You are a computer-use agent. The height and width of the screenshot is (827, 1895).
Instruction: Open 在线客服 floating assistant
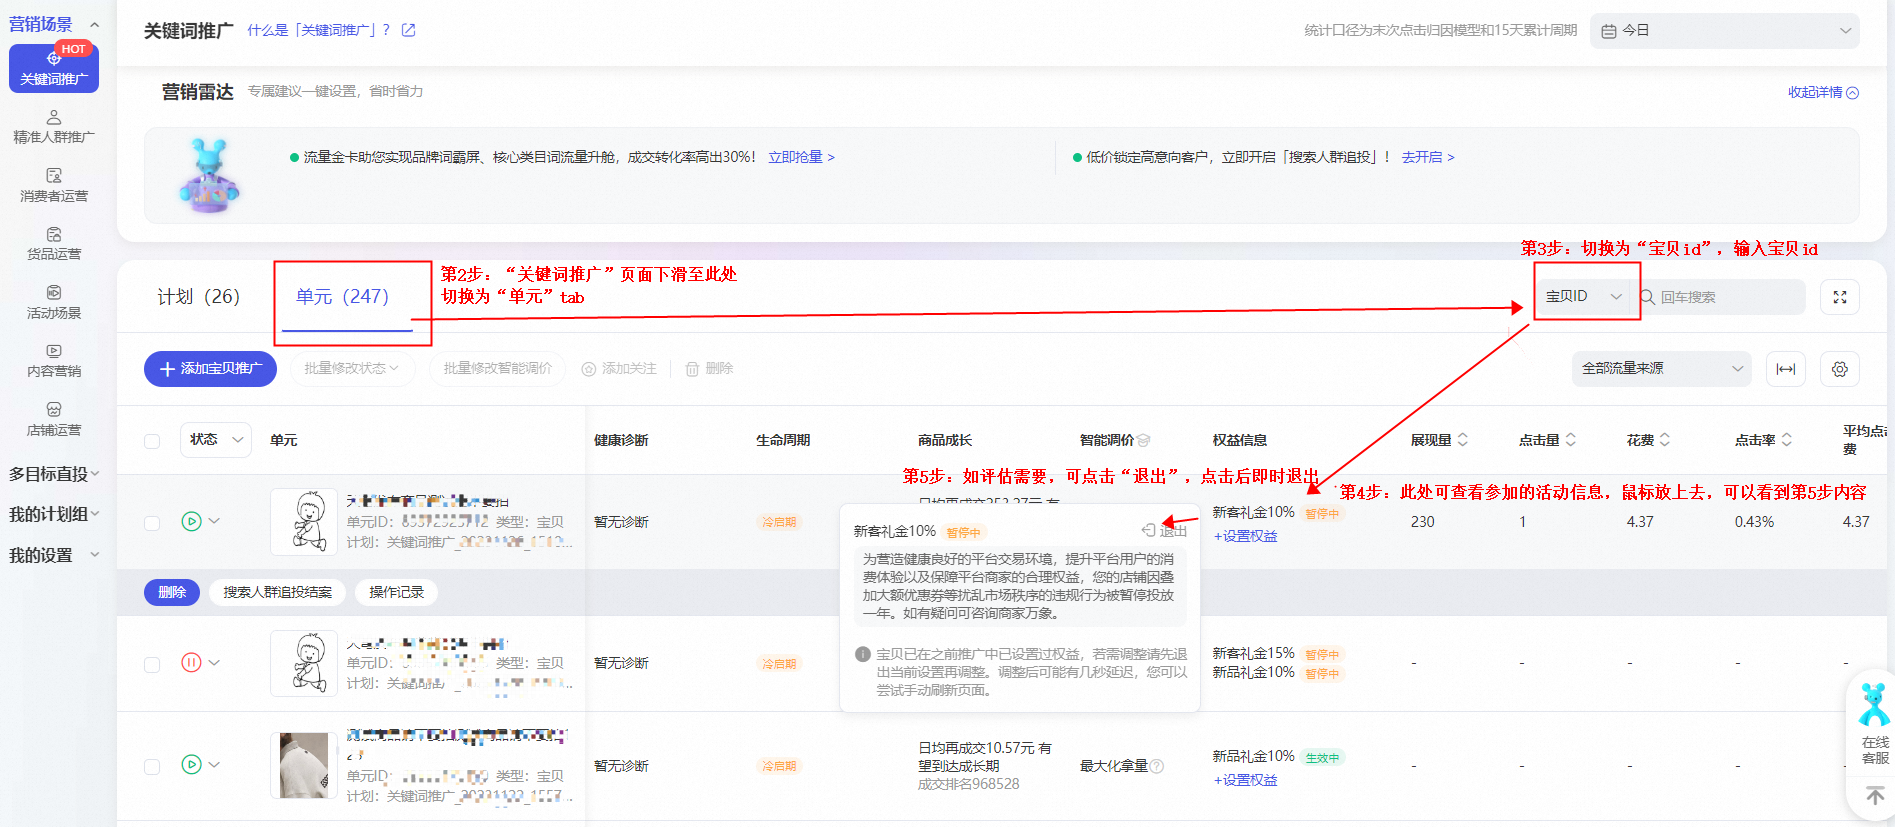[1874, 724]
